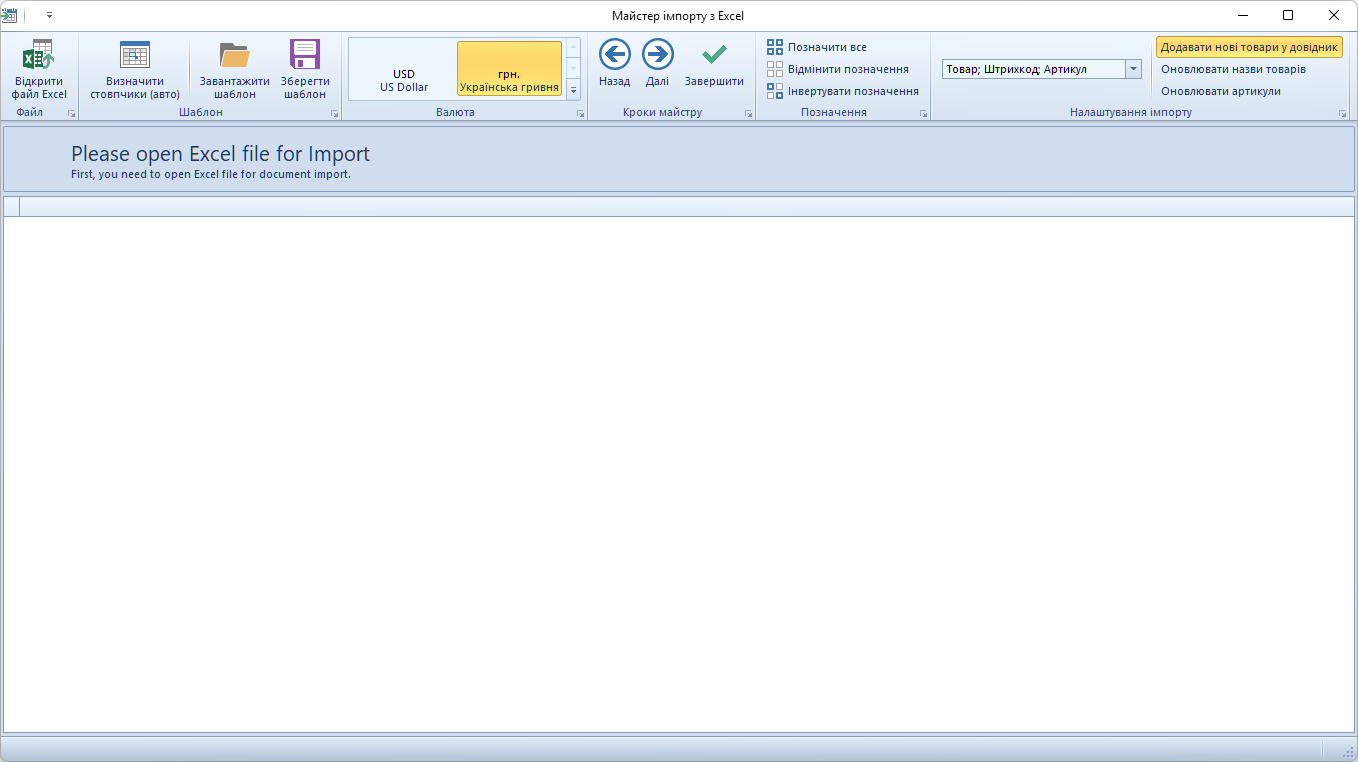Open the Товар; Штрихкод; Артикул dropdown arrow
Image resolution: width=1358 pixels, height=762 pixels.
(1134, 69)
